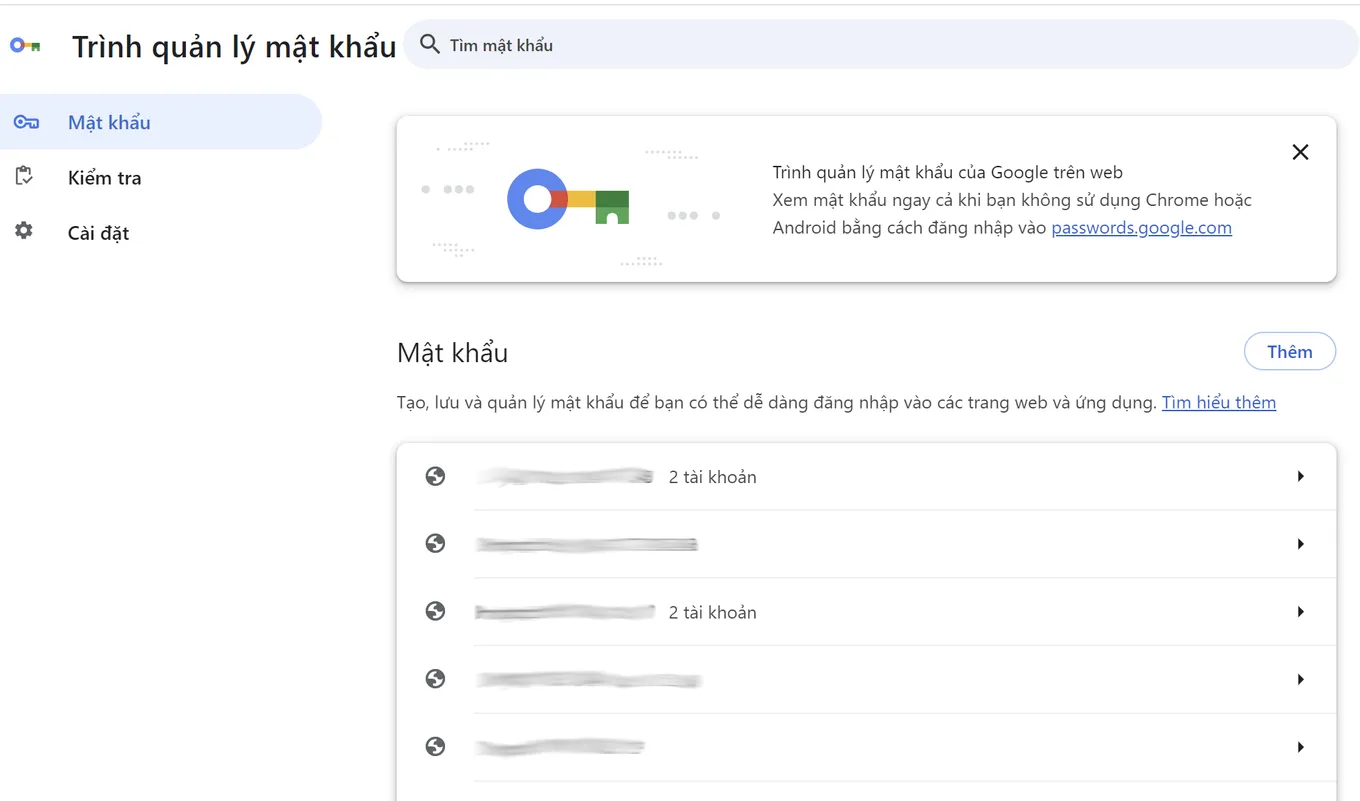Expand the bottom password entry chevron
This screenshot has width=1360, height=801.
pyautogui.click(x=1300, y=746)
